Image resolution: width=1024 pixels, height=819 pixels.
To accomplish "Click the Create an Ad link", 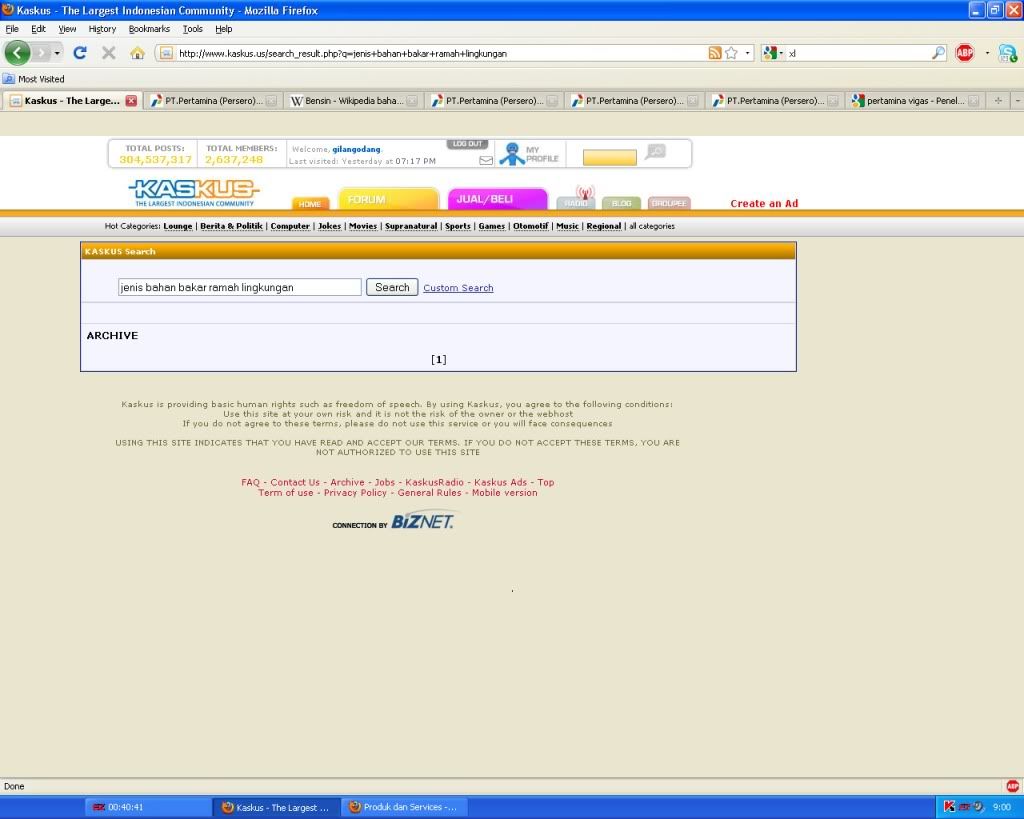I will point(764,204).
